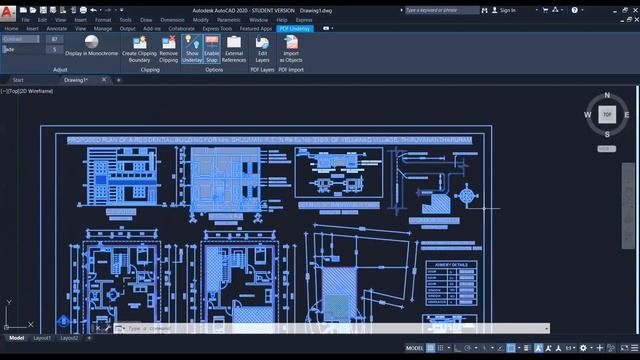Click Clean Screen icon in status bar

point(624,348)
